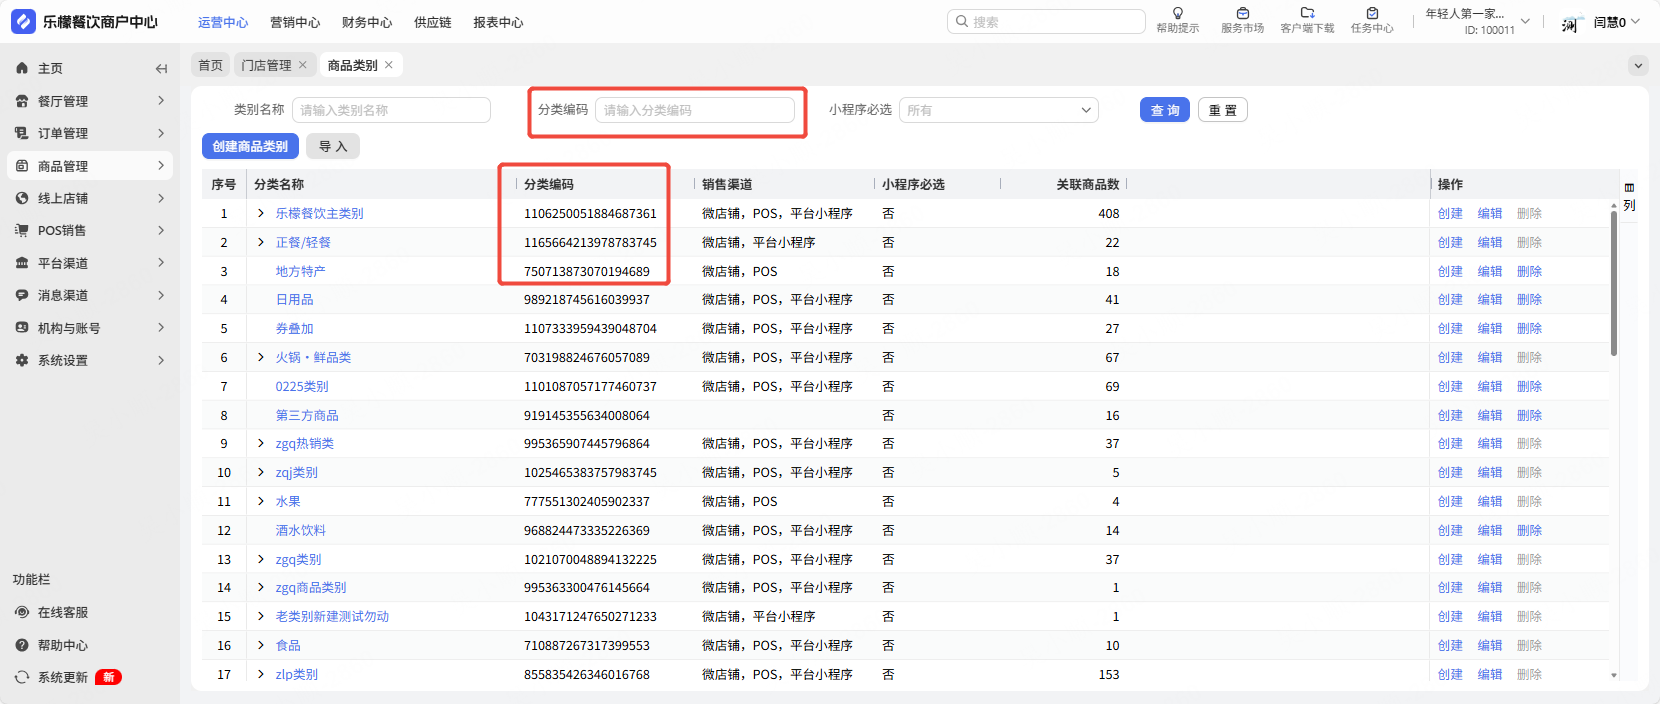Open the 供应链 top menu
1660x704 pixels.
433,22
